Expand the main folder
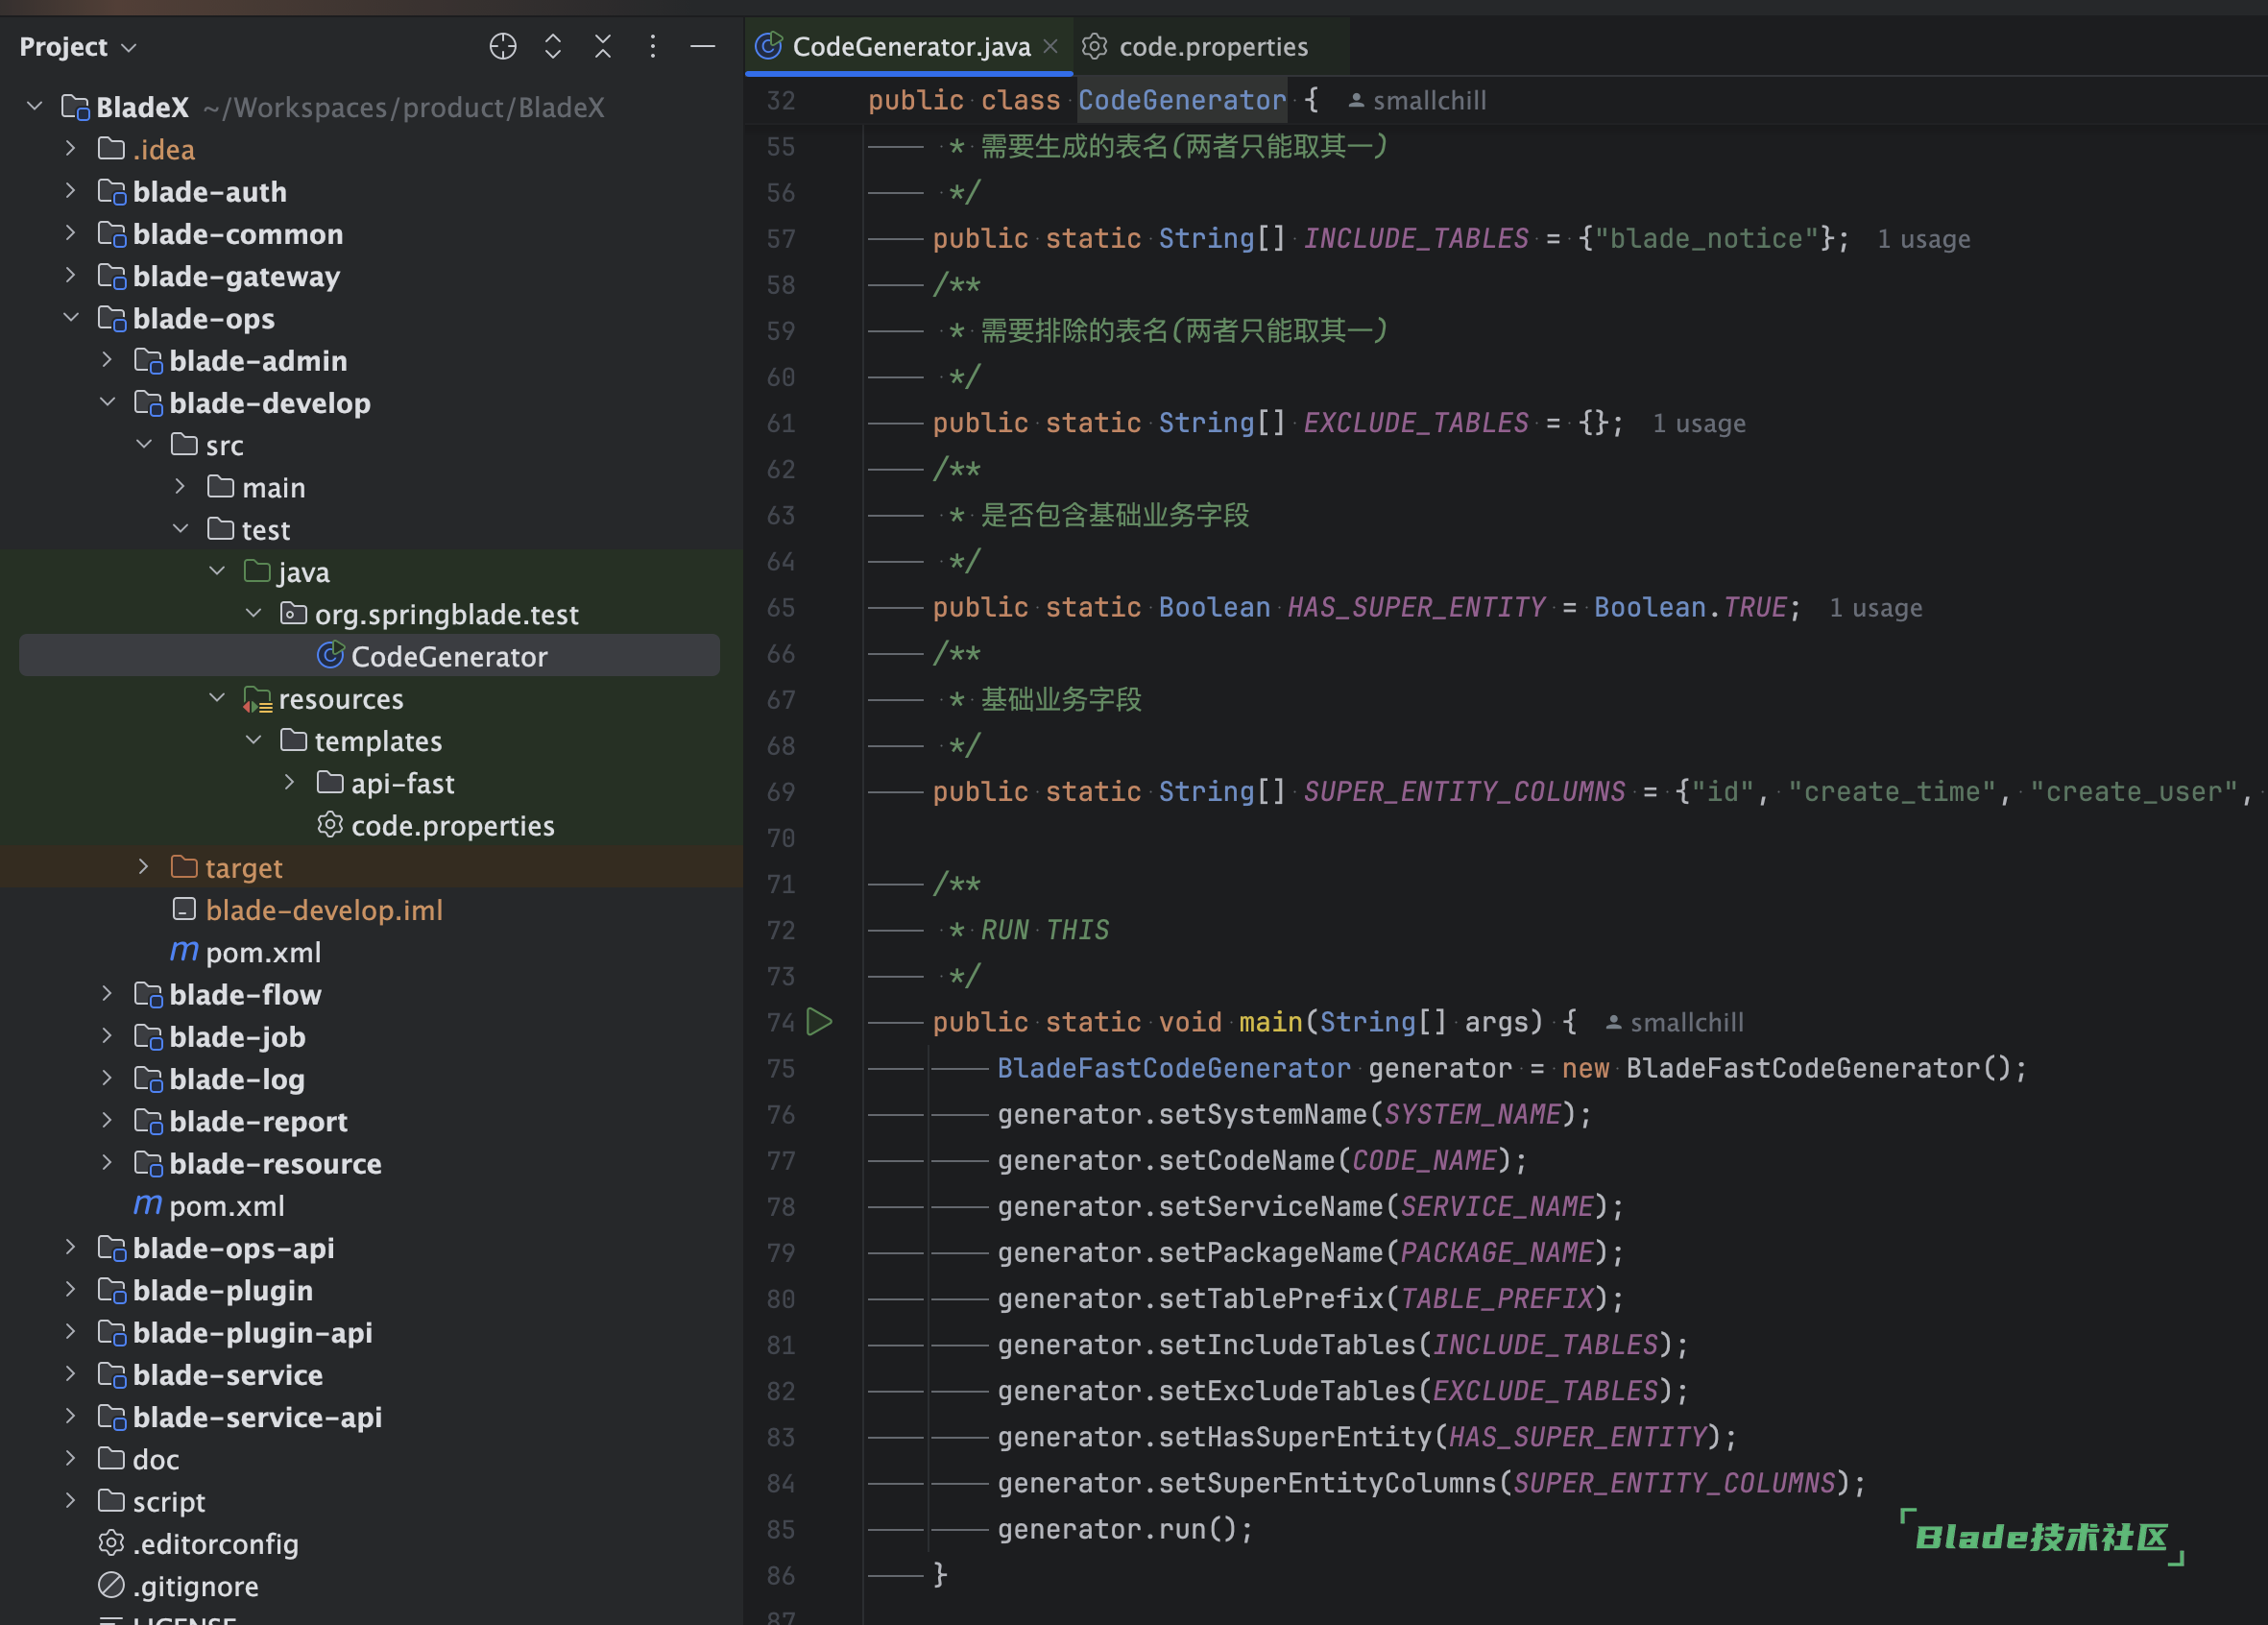This screenshot has height=1625, width=2268. (180, 487)
